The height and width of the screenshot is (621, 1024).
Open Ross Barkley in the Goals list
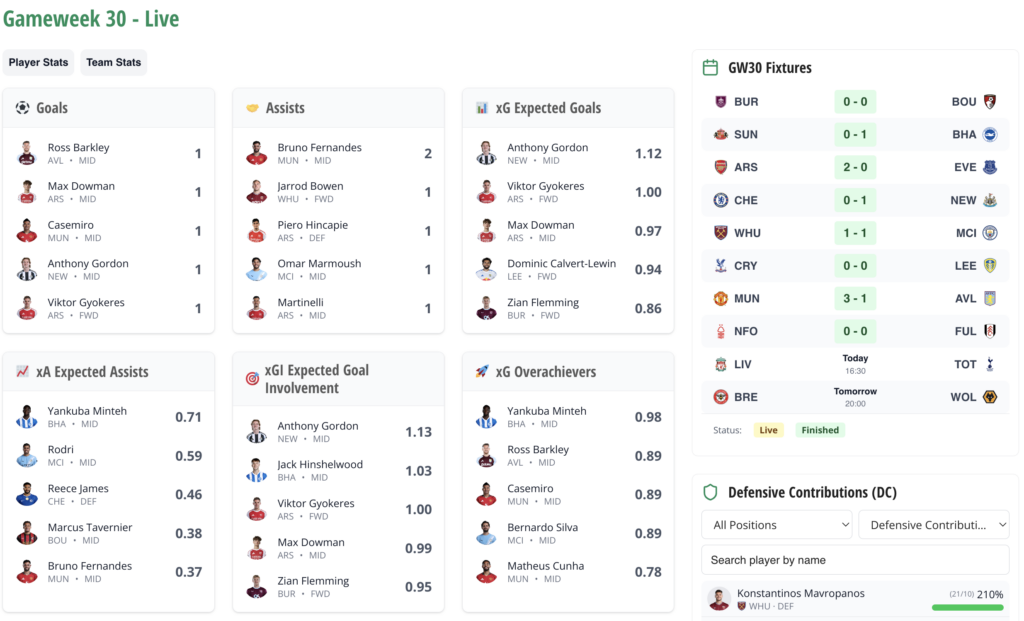(x=79, y=148)
